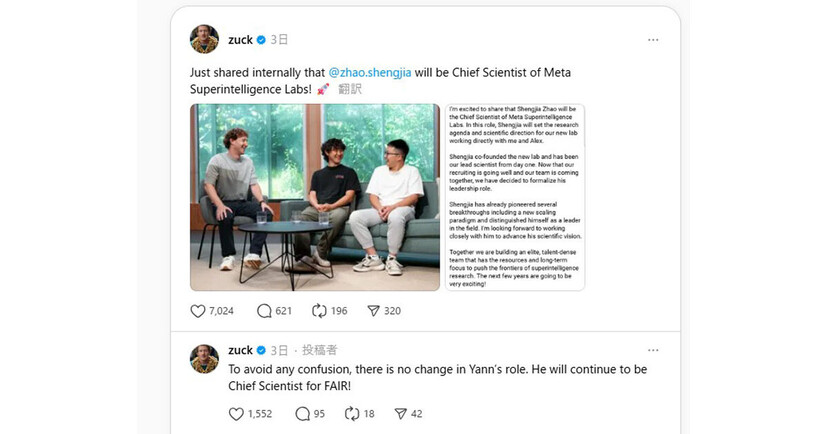Open more options on first post

coord(653,40)
